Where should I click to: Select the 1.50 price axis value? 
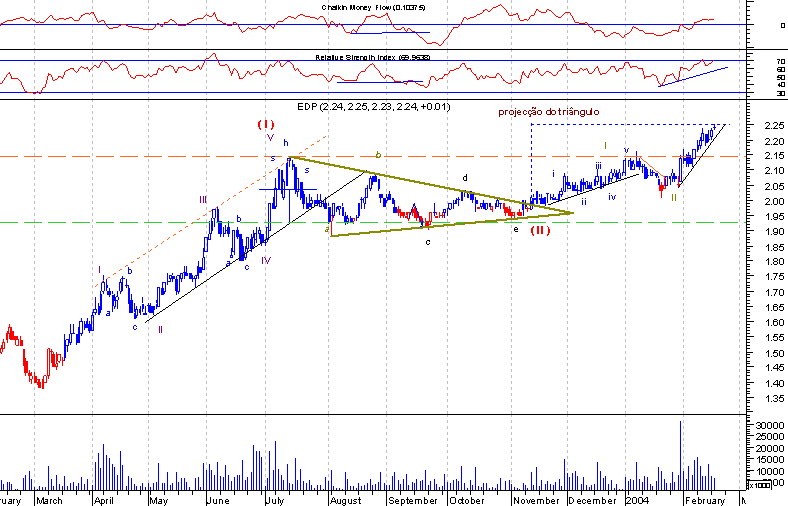[774, 353]
